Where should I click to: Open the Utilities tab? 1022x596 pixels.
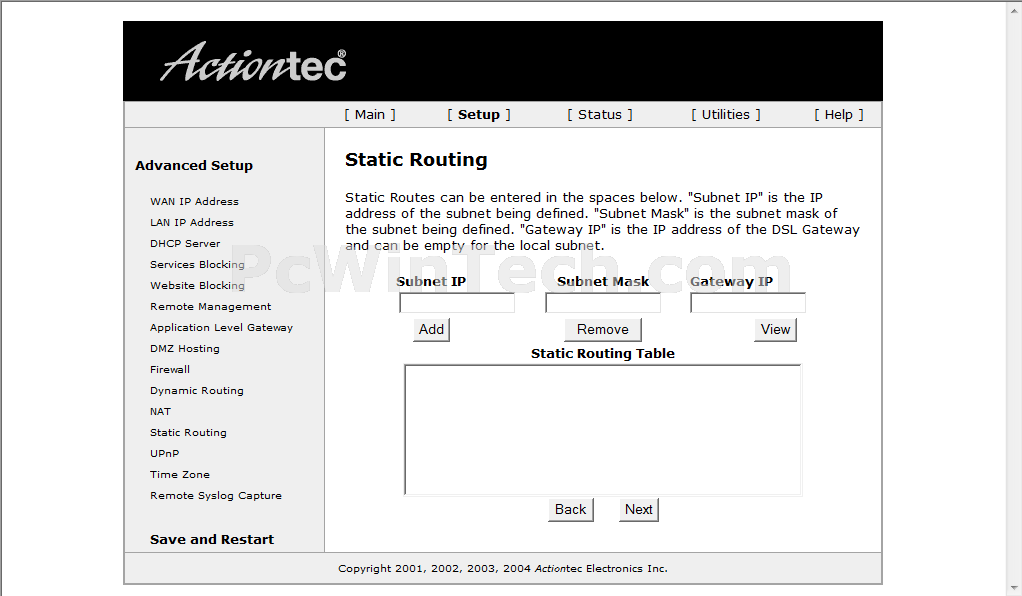pos(725,115)
